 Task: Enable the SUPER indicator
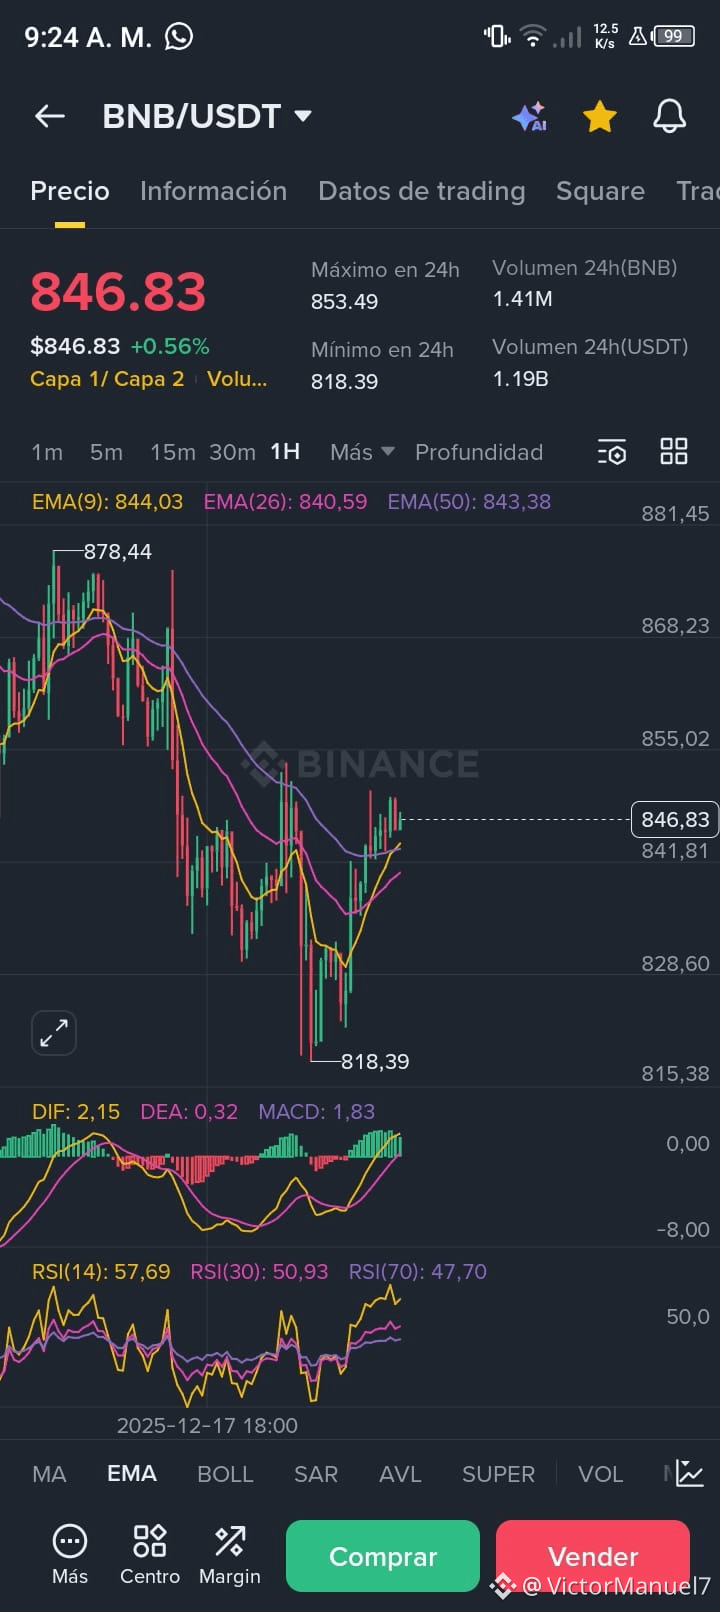point(498,1474)
